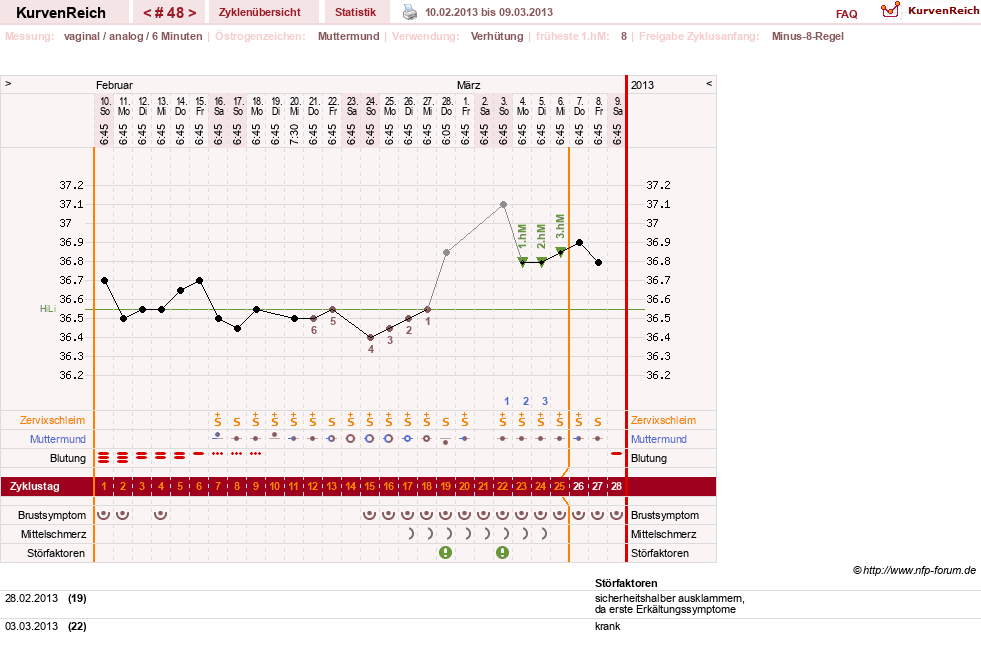This screenshot has width=981, height=656.
Task: Go to next cycle with > arrow
Action: click(x=191, y=13)
